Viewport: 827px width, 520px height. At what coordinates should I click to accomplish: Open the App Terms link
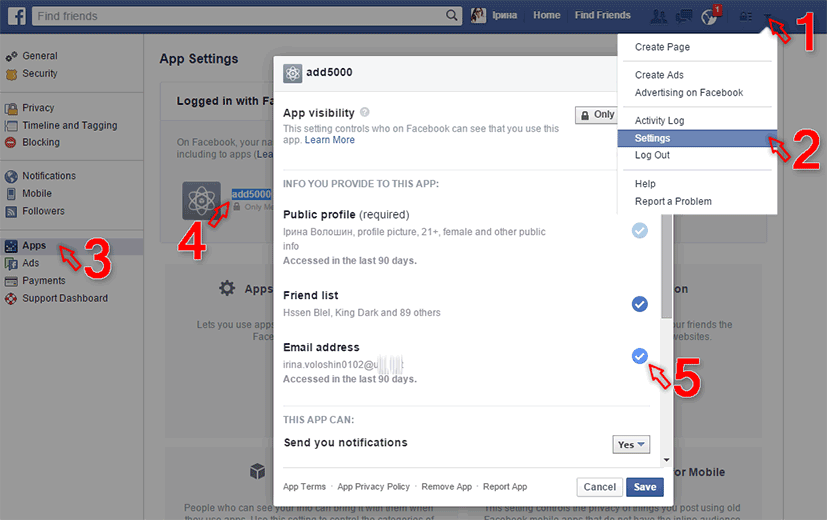[x=304, y=486]
